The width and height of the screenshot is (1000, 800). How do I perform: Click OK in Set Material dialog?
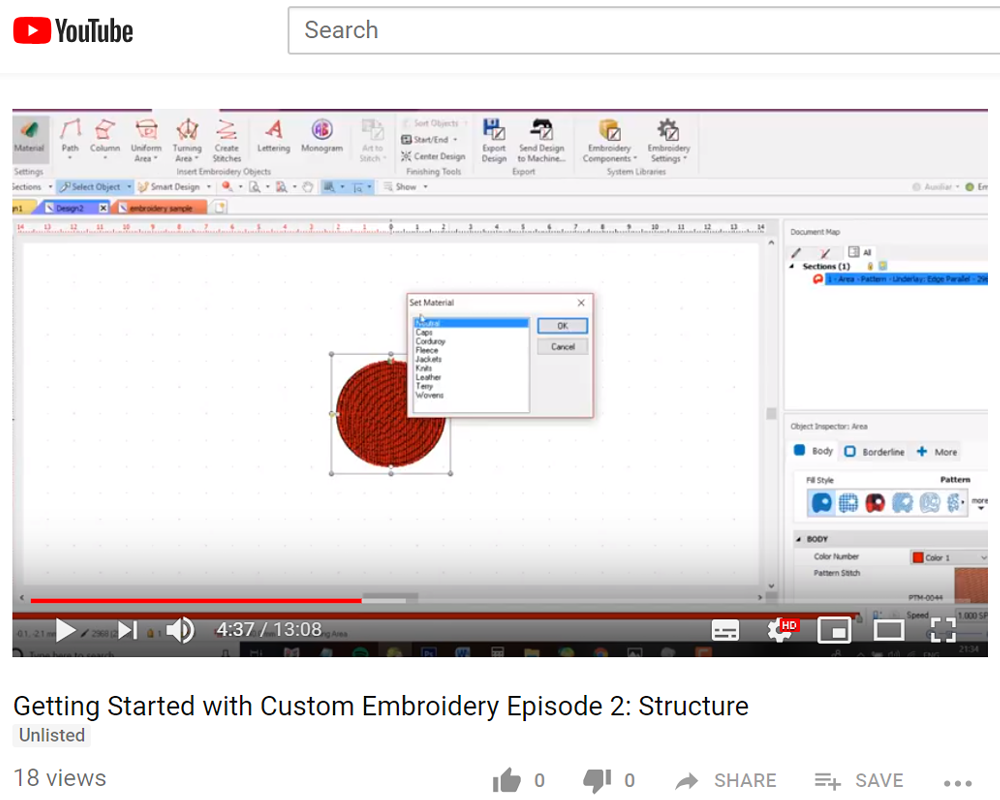pos(562,326)
